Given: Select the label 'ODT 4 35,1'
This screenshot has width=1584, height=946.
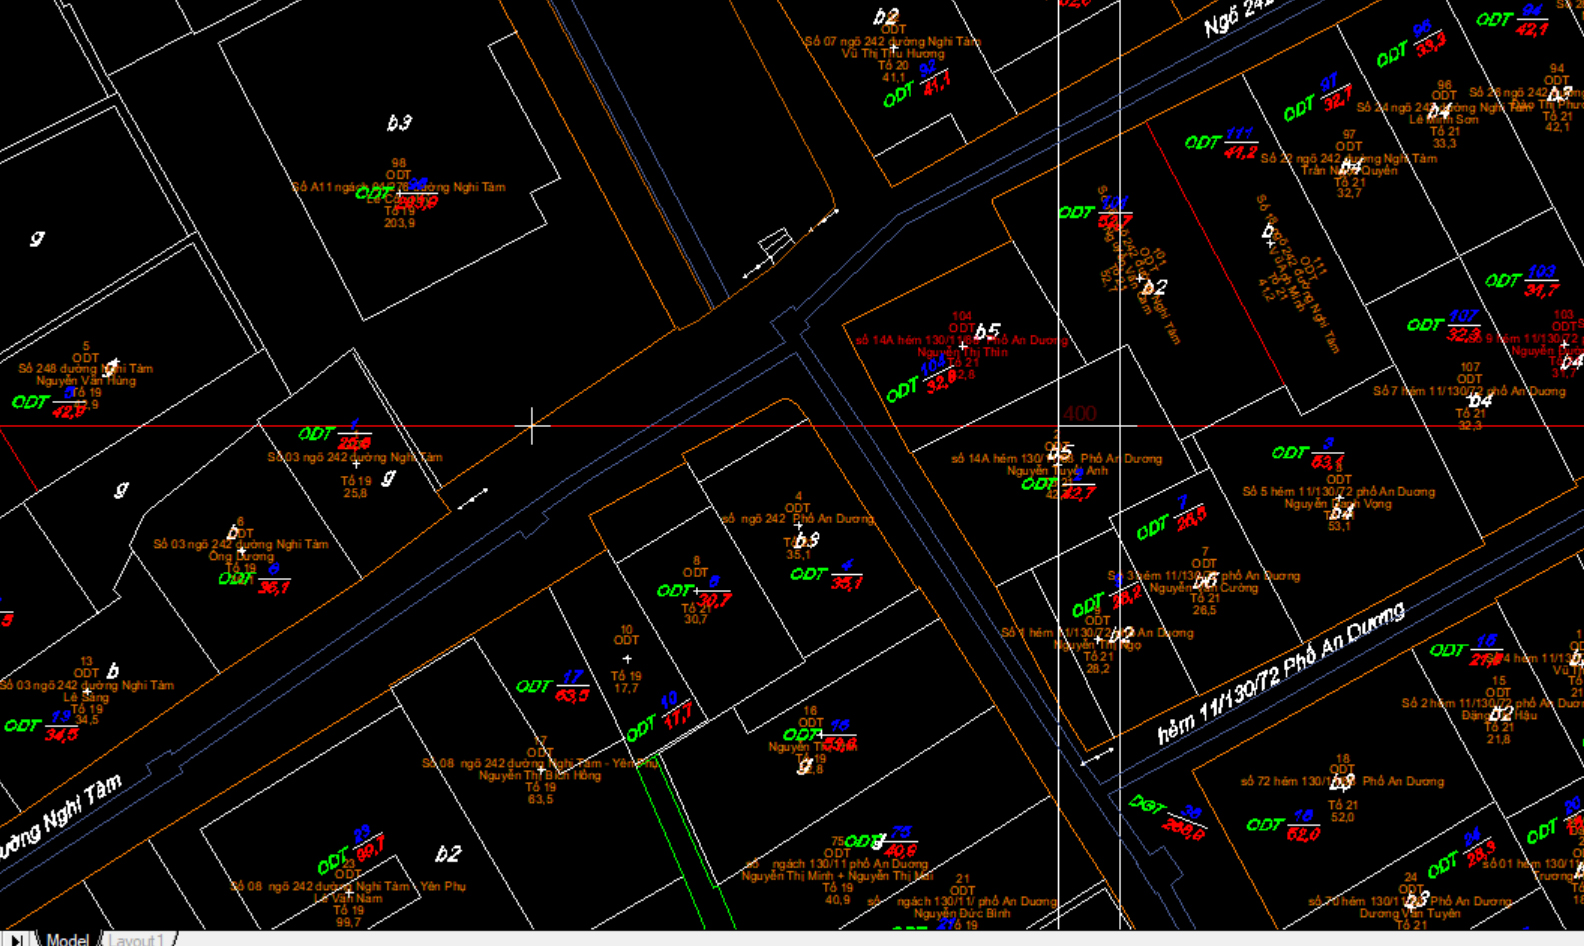Looking at the screenshot, I should [827, 575].
